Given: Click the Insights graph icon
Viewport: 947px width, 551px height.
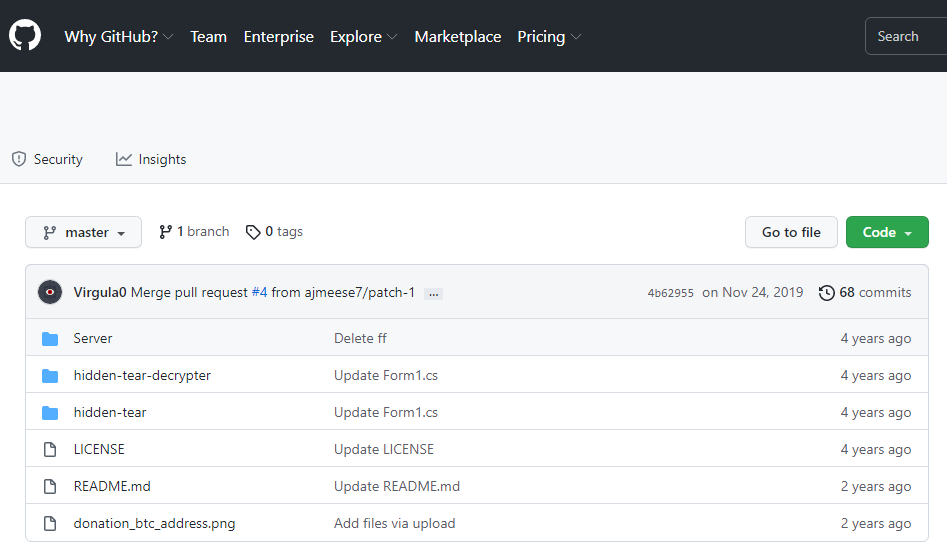Looking at the screenshot, I should (124, 159).
